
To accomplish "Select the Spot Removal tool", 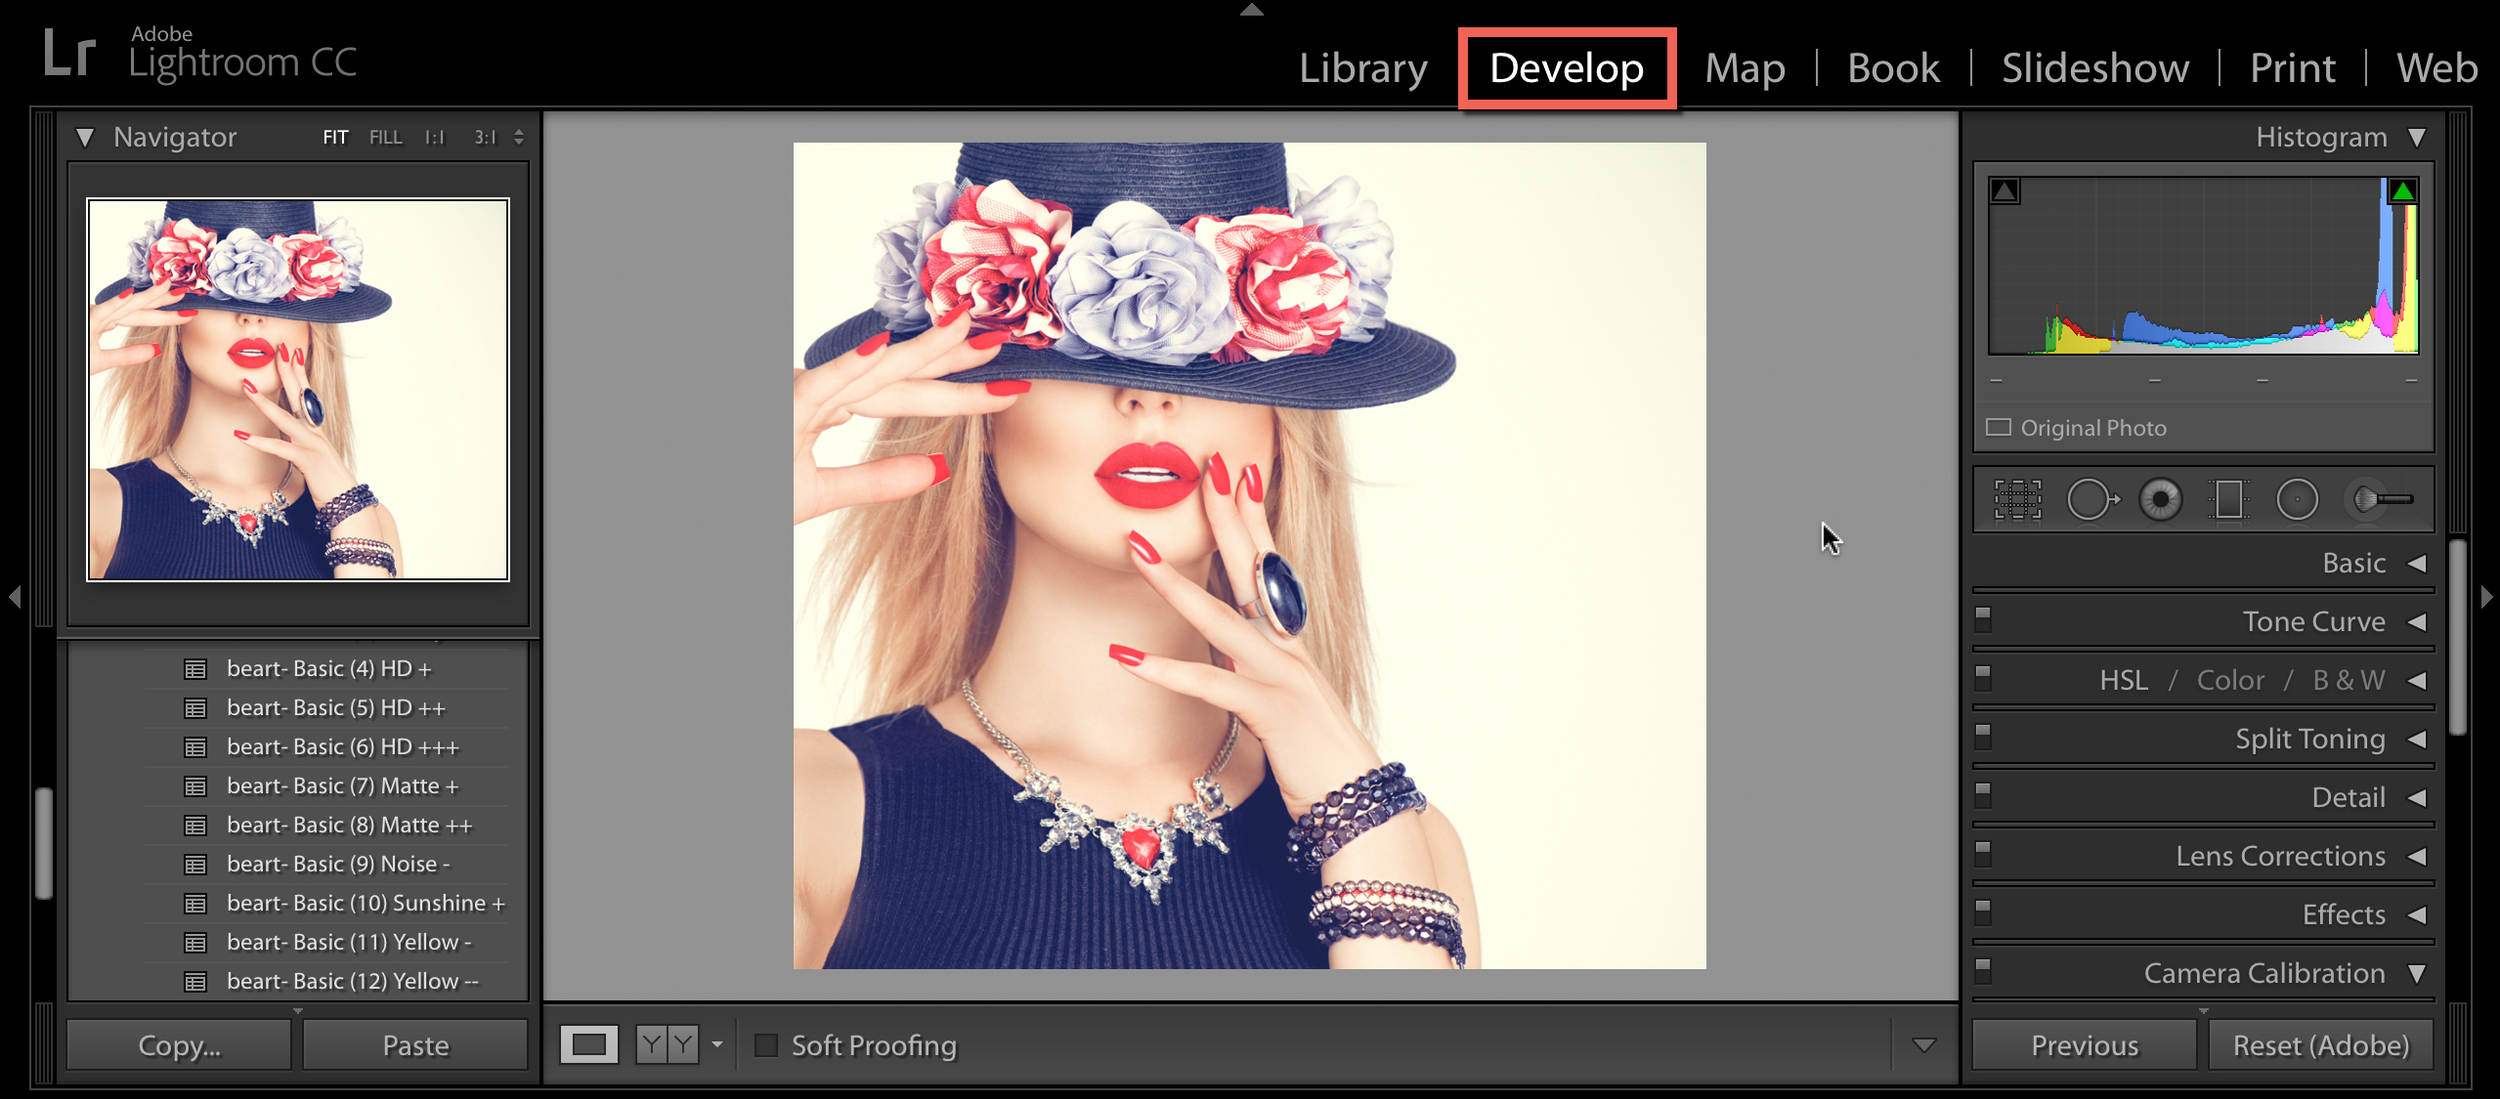I will pos(2091,500).
